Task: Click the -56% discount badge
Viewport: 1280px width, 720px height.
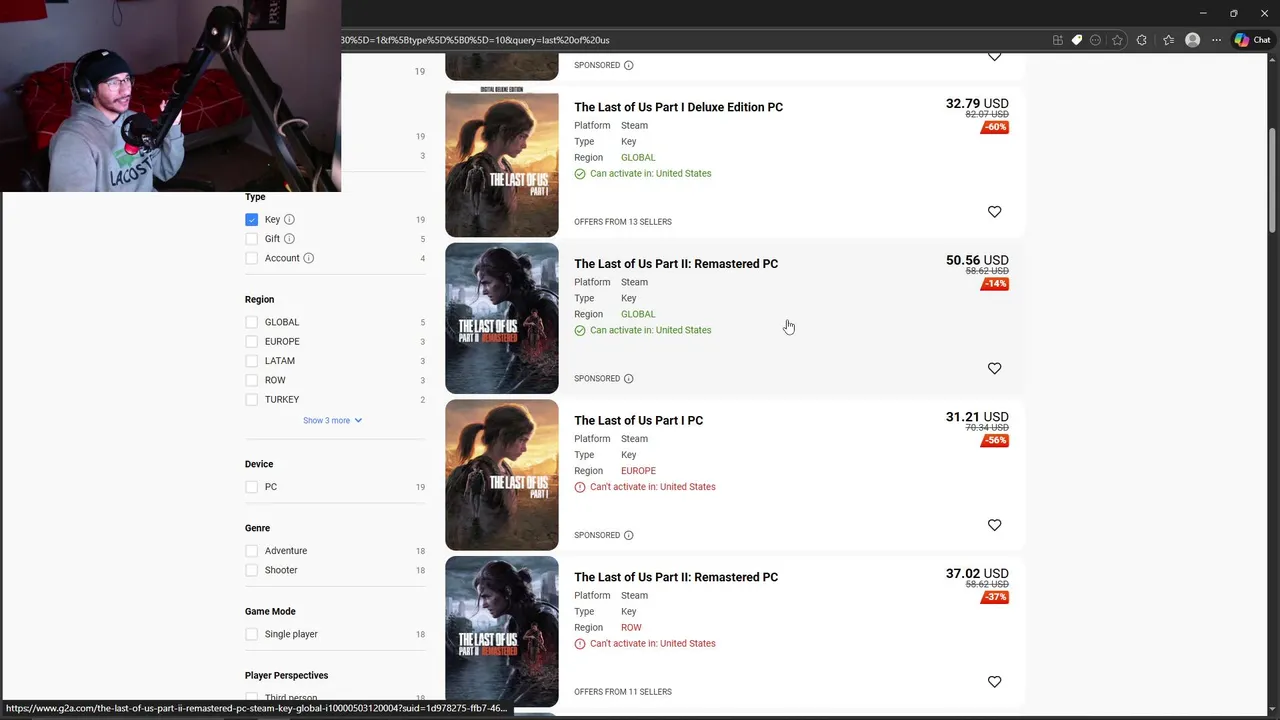Action: point(995,440)
